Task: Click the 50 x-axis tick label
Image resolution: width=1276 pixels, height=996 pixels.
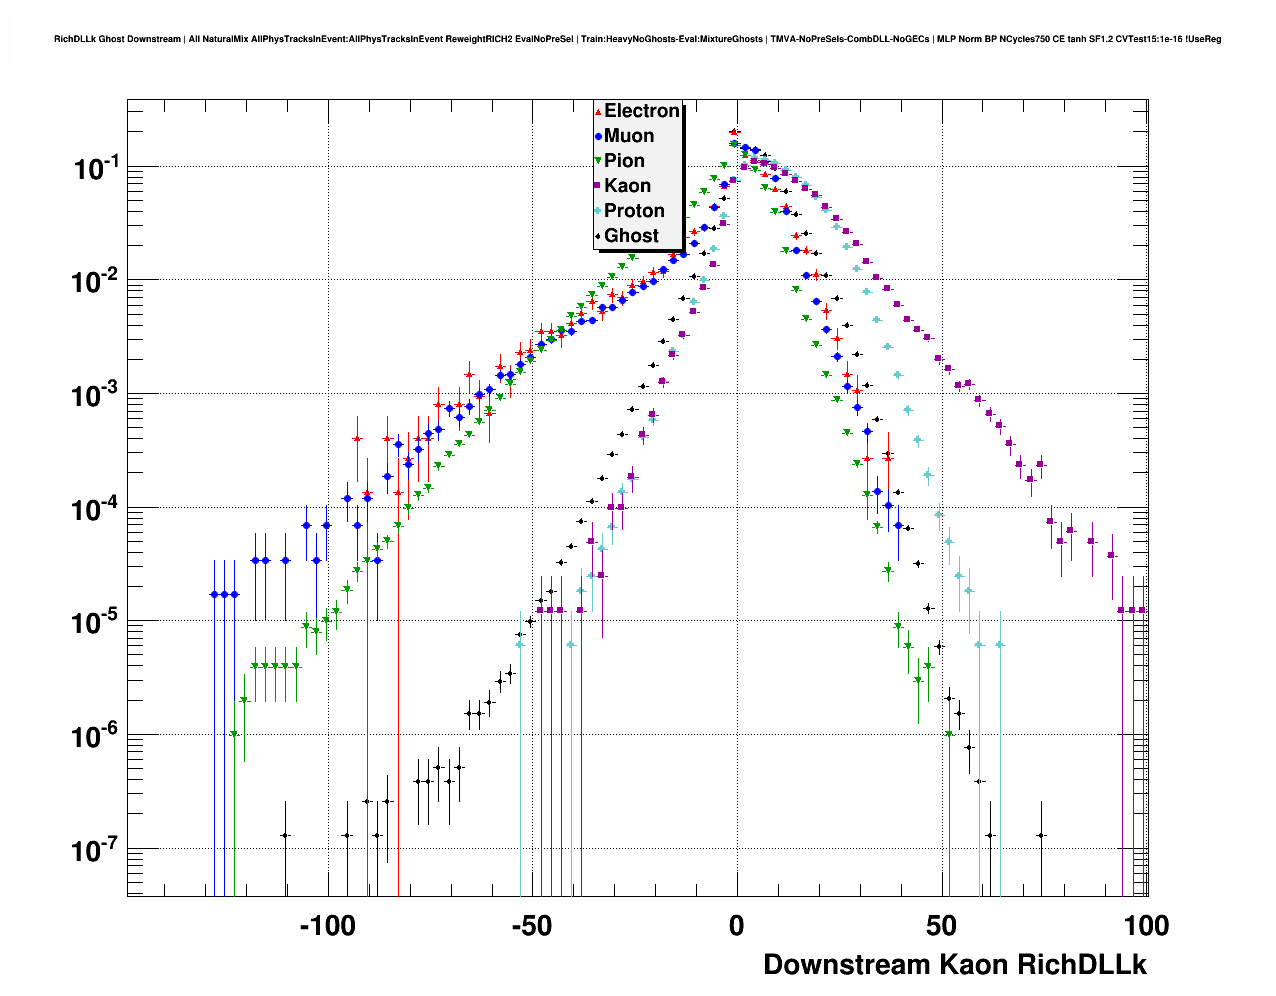Action: coord(941,926)
